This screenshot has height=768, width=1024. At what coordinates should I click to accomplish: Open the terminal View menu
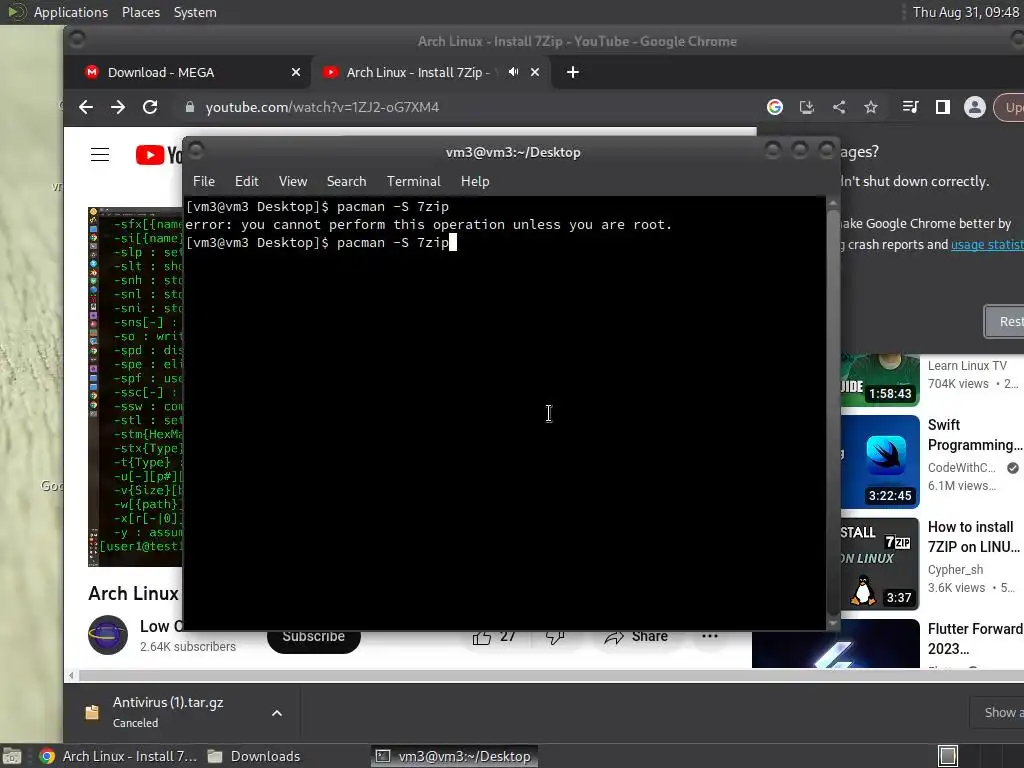pos(293,182)
